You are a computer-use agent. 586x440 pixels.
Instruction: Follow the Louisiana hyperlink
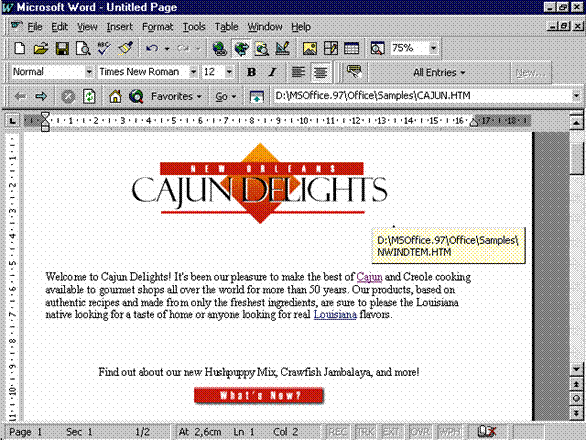(335, 314)
